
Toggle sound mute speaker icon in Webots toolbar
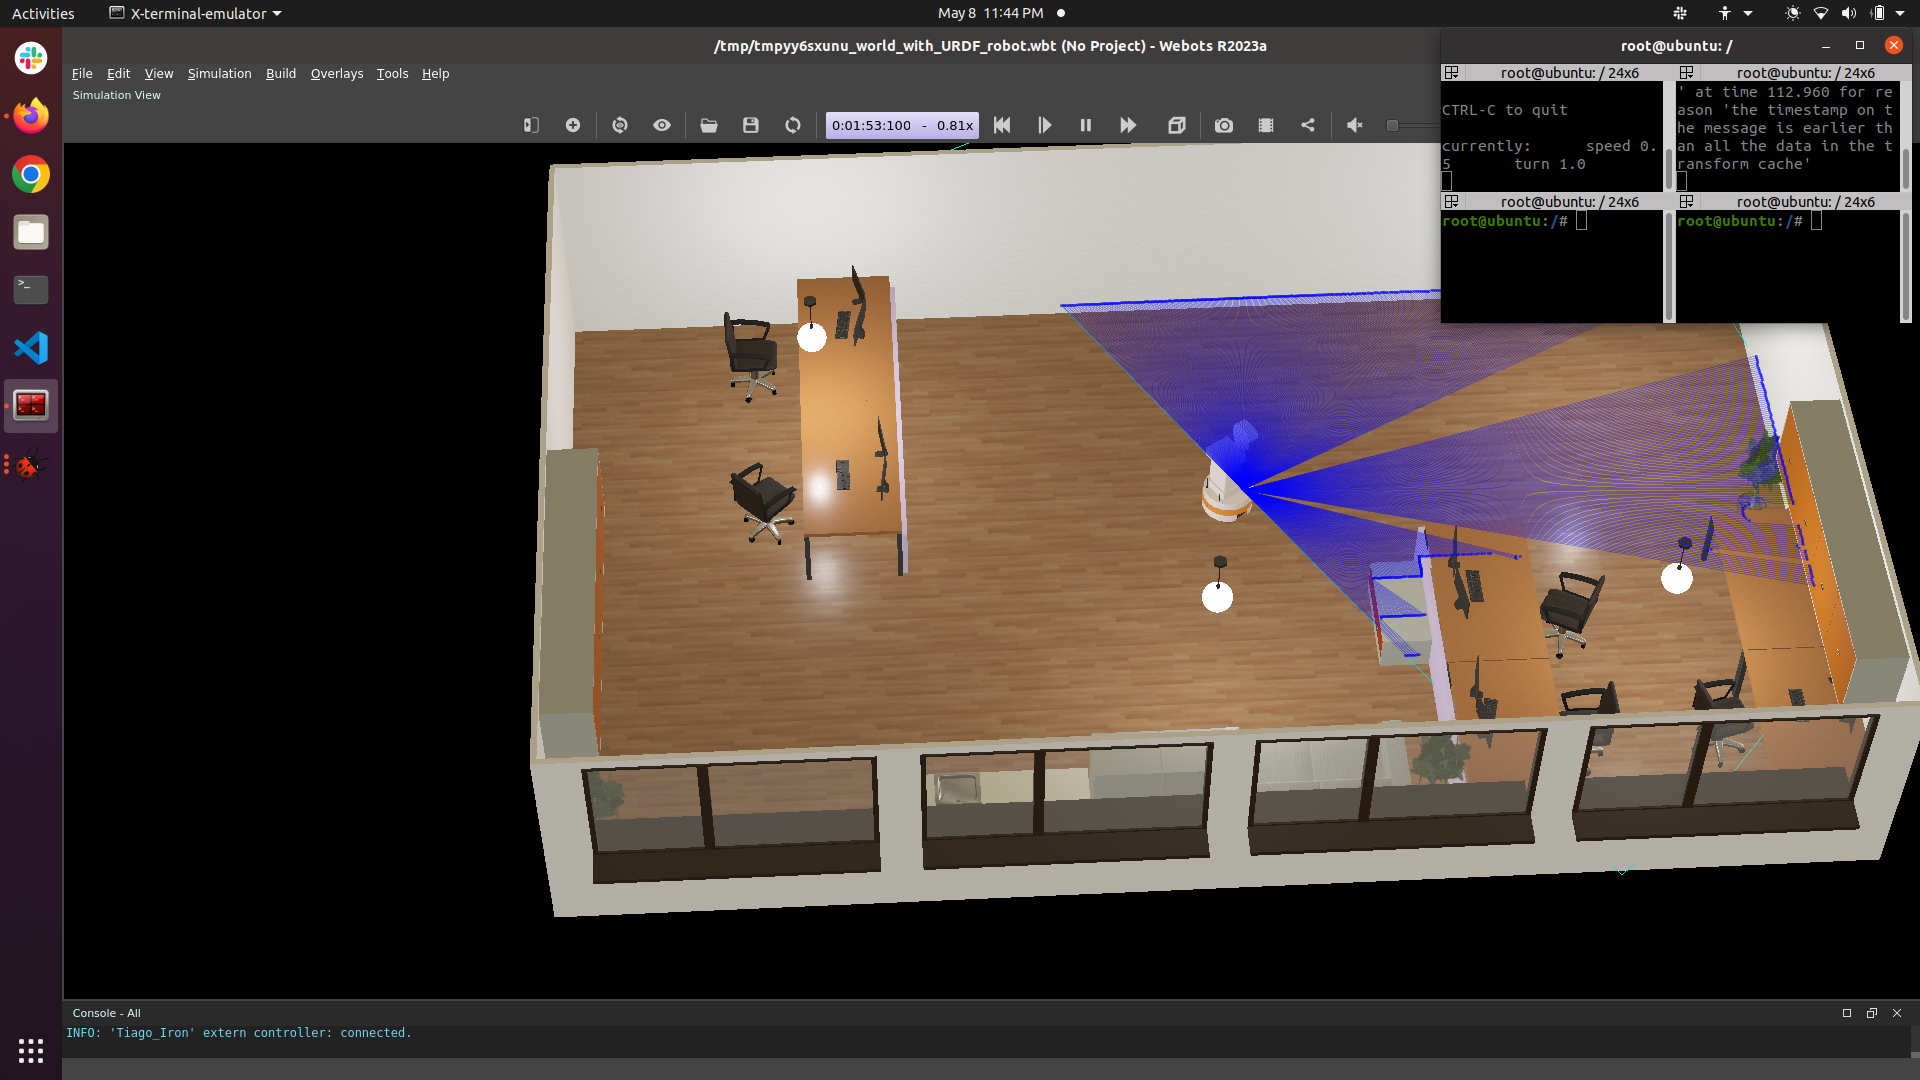[x=1355, y=125]
